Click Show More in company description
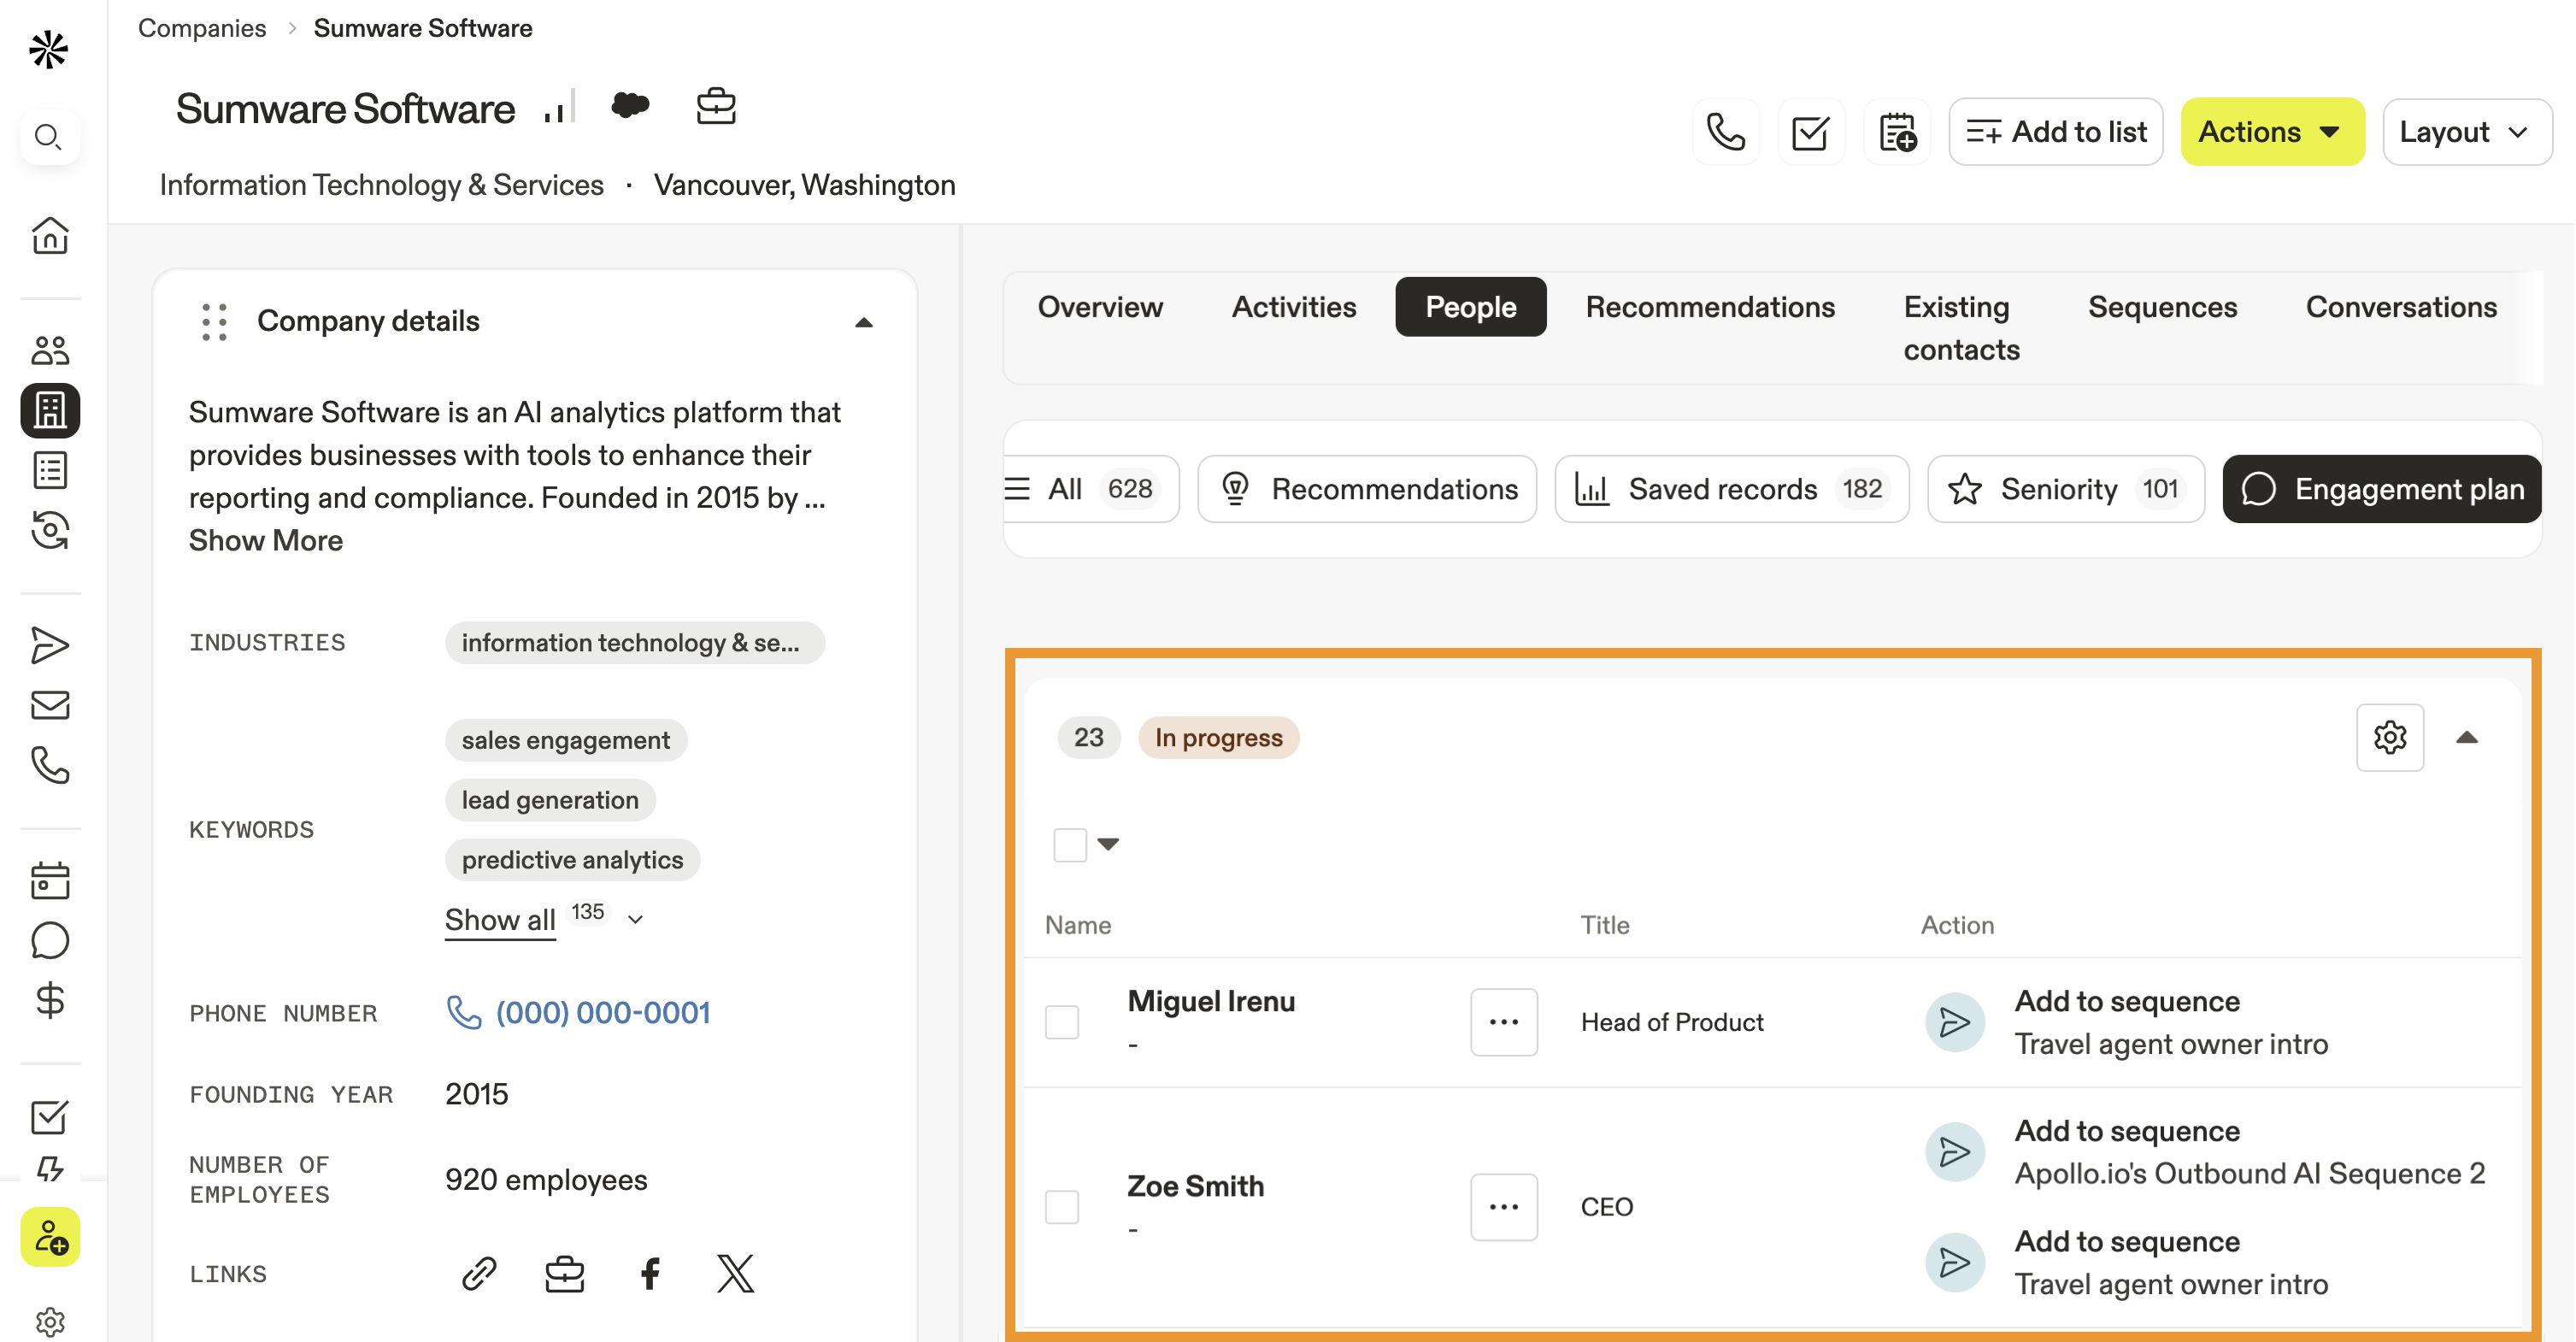The height and width of the screenshot is (1342, 2576). point(266,540)
